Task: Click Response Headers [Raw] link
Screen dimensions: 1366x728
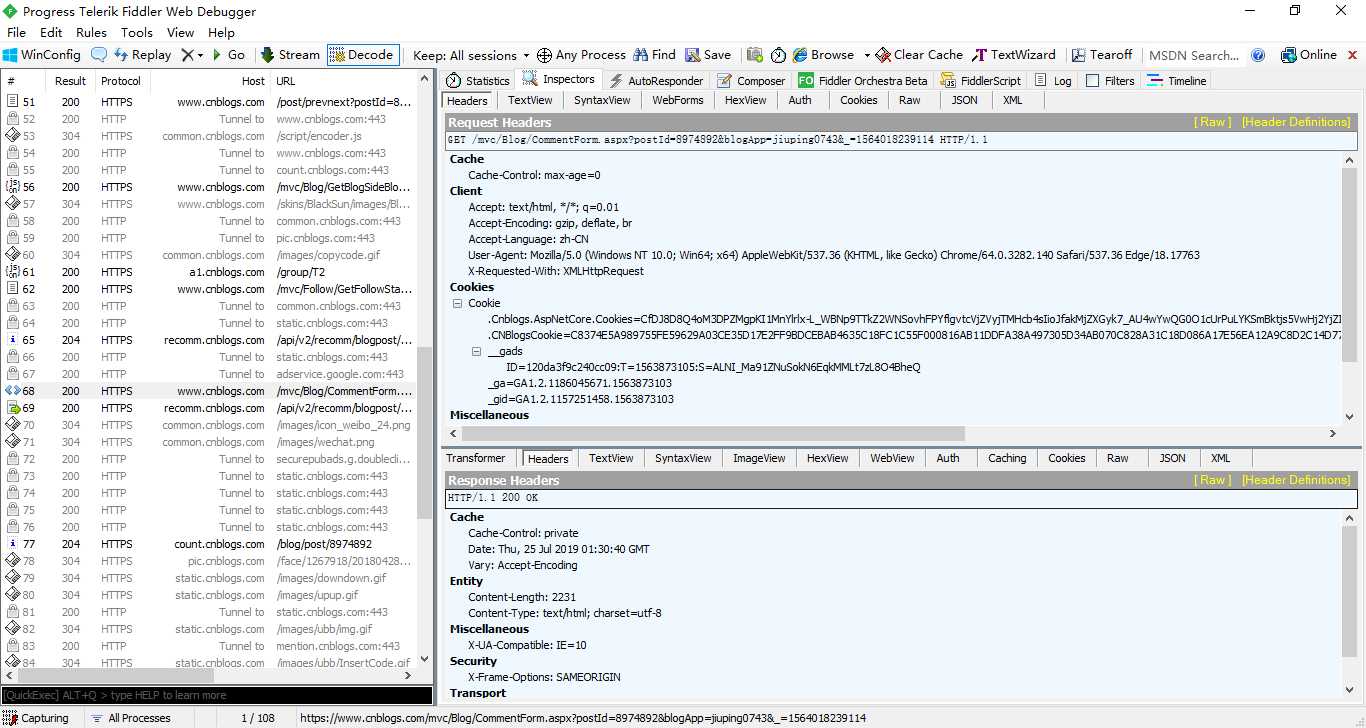Action: click(1213, 480)
